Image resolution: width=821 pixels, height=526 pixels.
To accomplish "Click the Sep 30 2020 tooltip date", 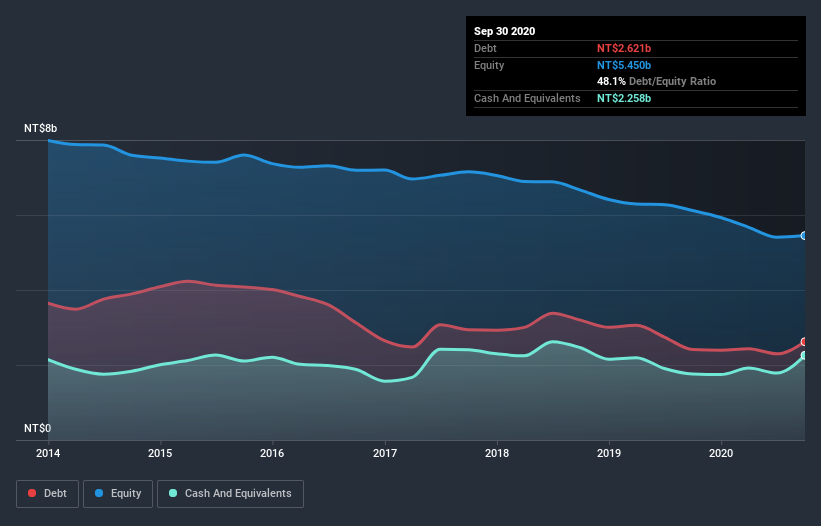I will click(x=505, y=31).
